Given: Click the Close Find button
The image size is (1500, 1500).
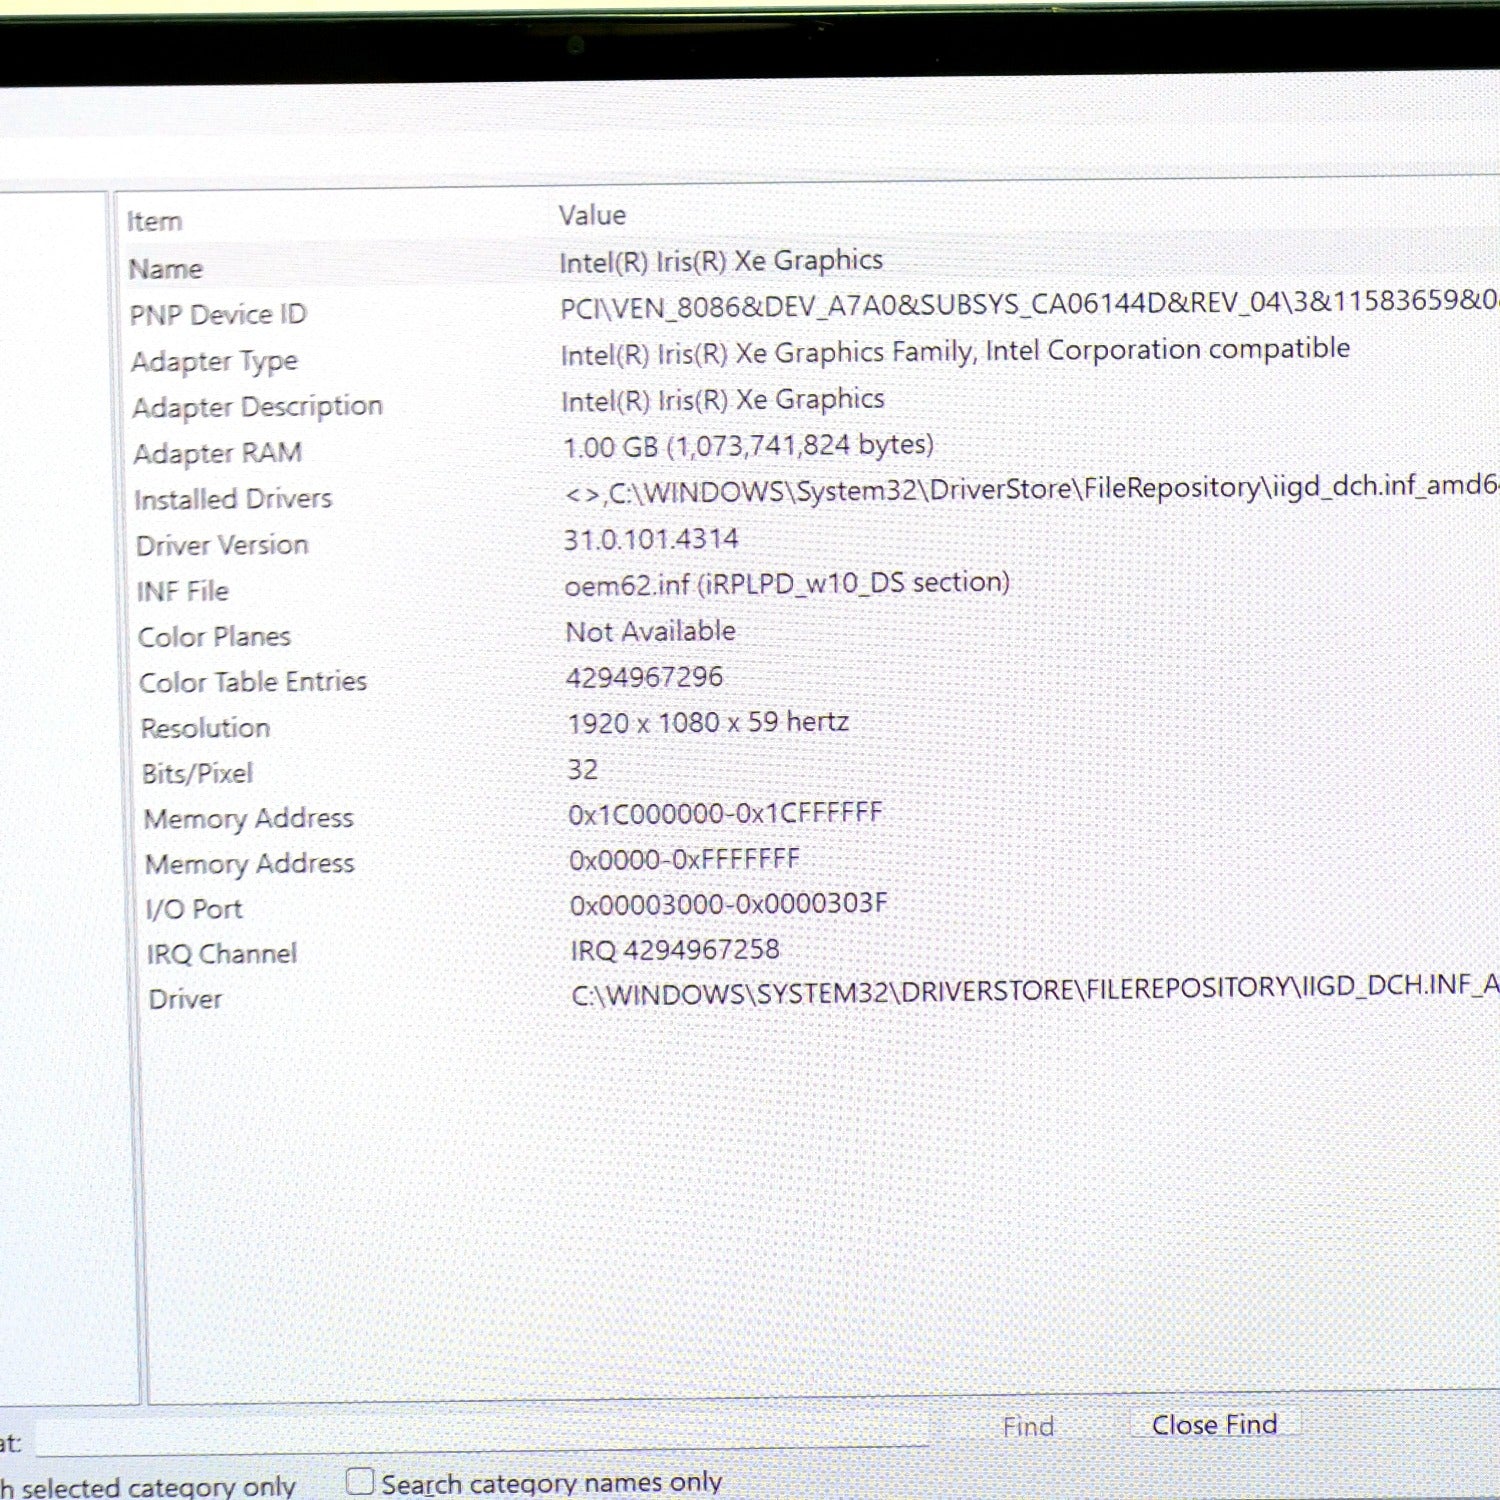Looking at the screenshot, I should point(1215,1424).
